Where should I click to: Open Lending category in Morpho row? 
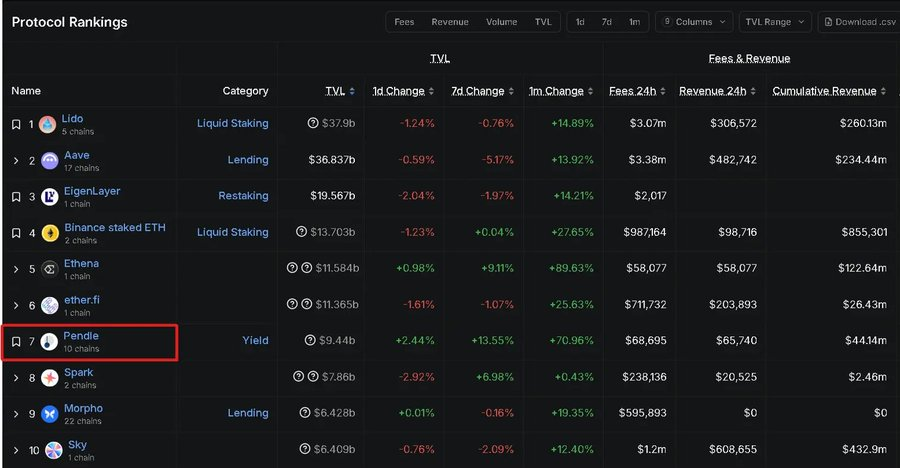click(248, 413)
